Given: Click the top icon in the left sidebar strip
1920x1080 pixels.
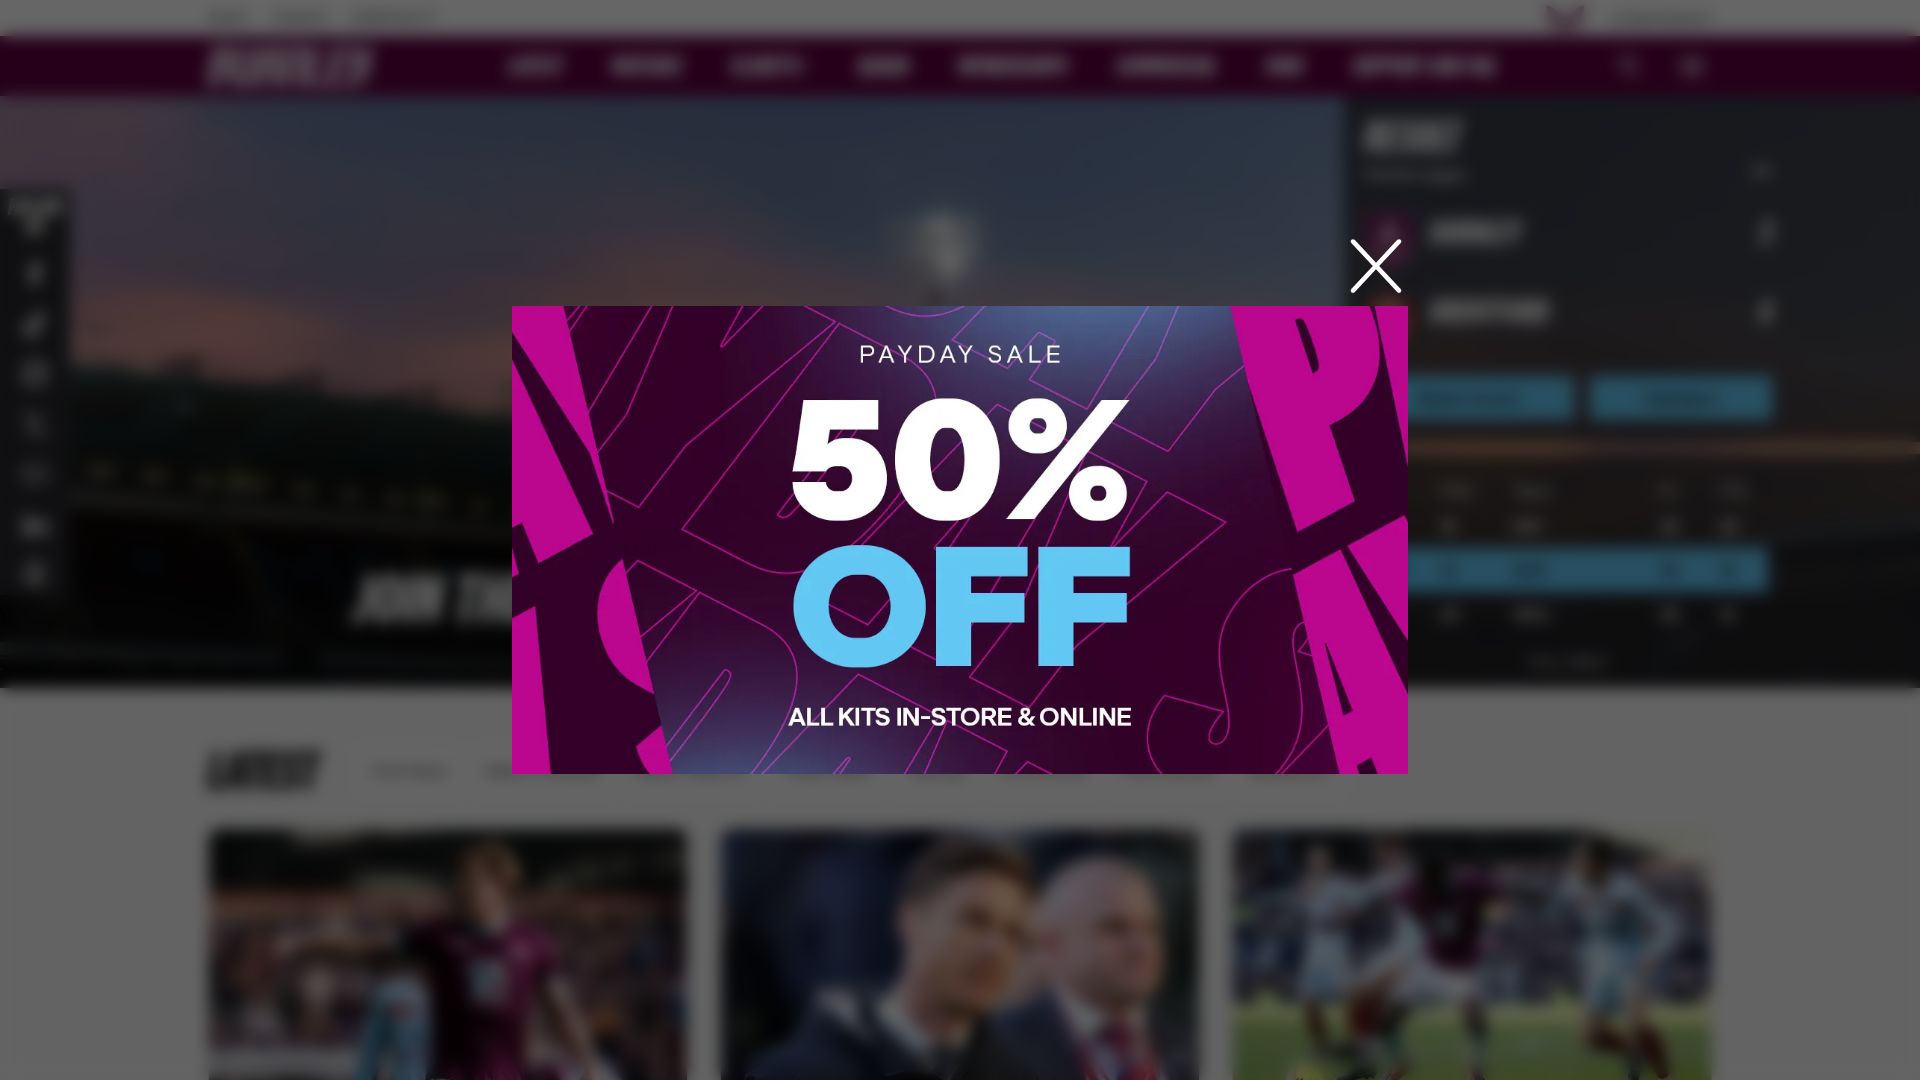Looking at the screenshot, I should point(34,216).
